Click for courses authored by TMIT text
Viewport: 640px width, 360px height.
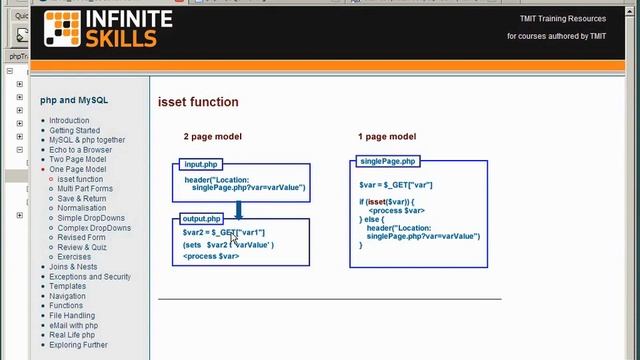coord(556,36)
